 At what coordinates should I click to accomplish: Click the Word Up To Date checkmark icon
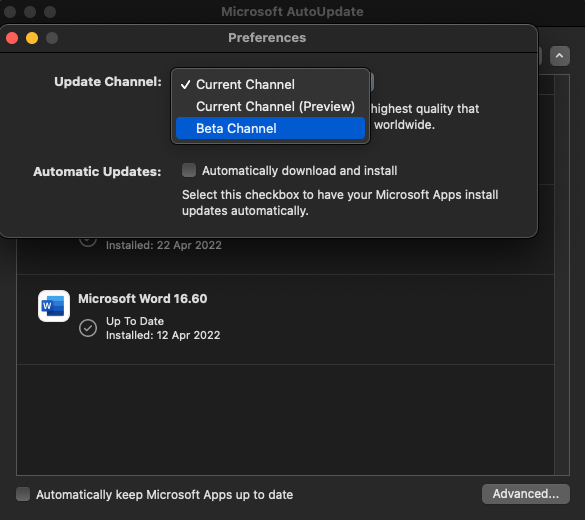pos(88,328)
